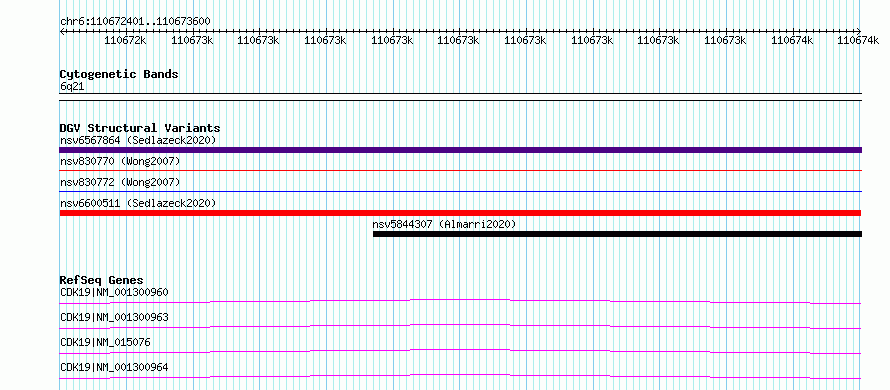Click the CDK19|NM_001300964 transcript label
Image resolution: width=890 pixels, height=390 pixels.
pyautogui.click(x=114, y=367)
